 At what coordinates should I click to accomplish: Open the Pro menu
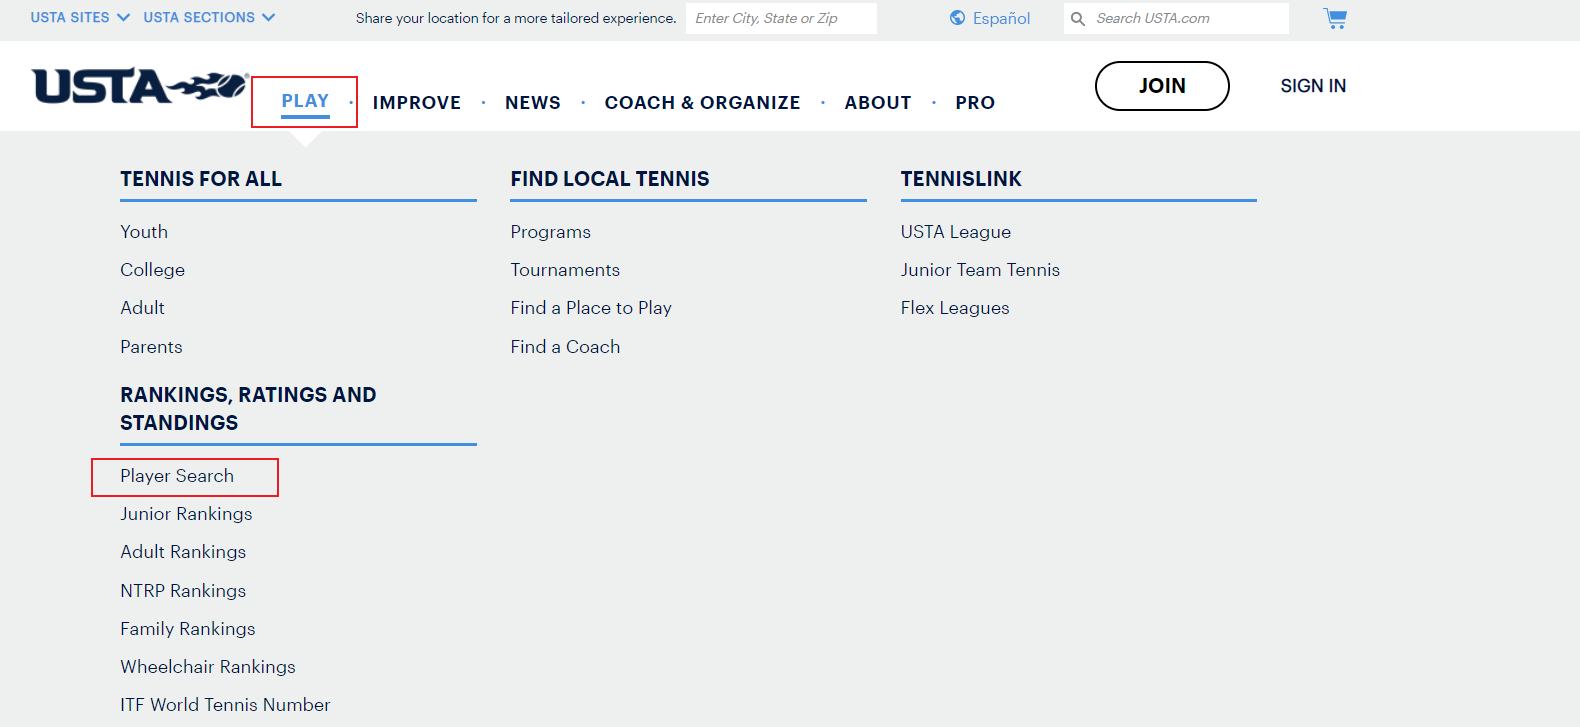tap(975, 103)
